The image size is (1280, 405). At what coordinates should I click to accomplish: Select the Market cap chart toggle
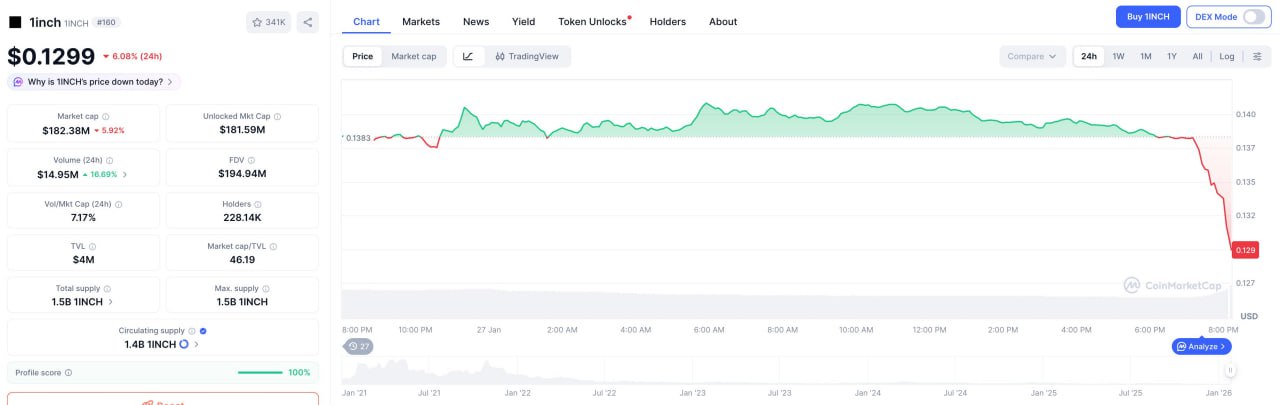point(413,57)
